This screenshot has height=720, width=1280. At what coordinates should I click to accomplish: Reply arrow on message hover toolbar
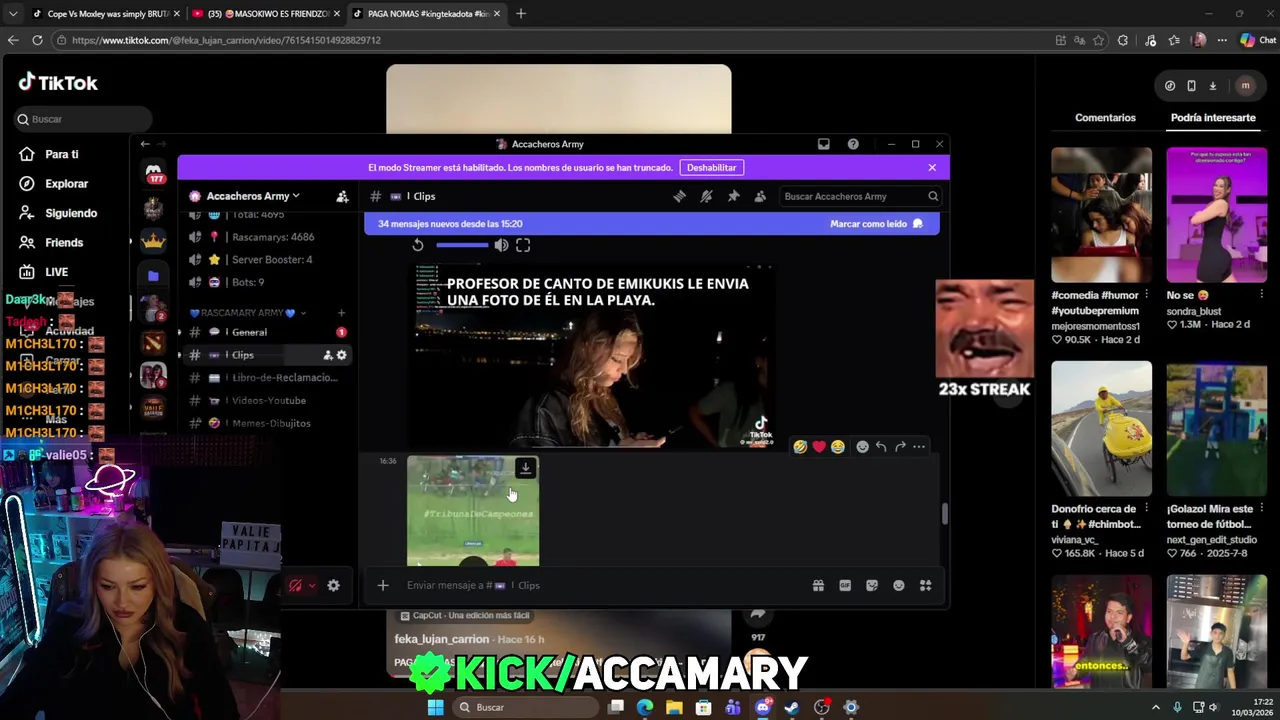(881, 447)
